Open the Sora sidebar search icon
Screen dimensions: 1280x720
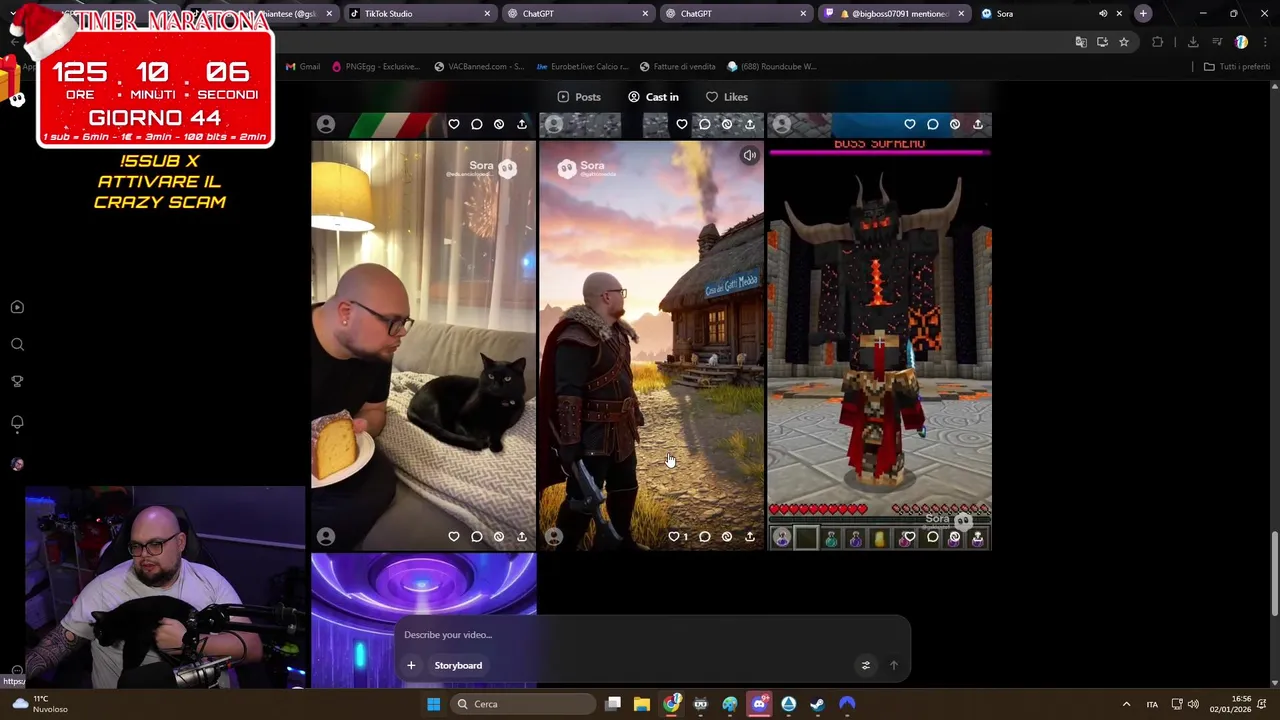click(x=17, y=345)
